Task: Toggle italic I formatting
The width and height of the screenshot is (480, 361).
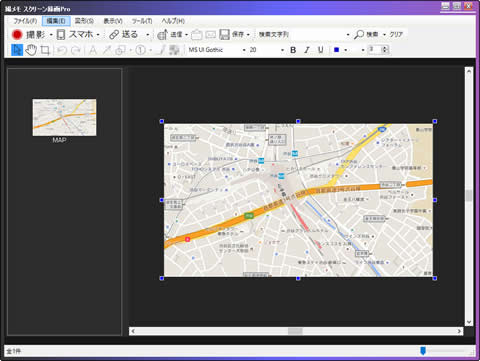Action: coord(307,50)
